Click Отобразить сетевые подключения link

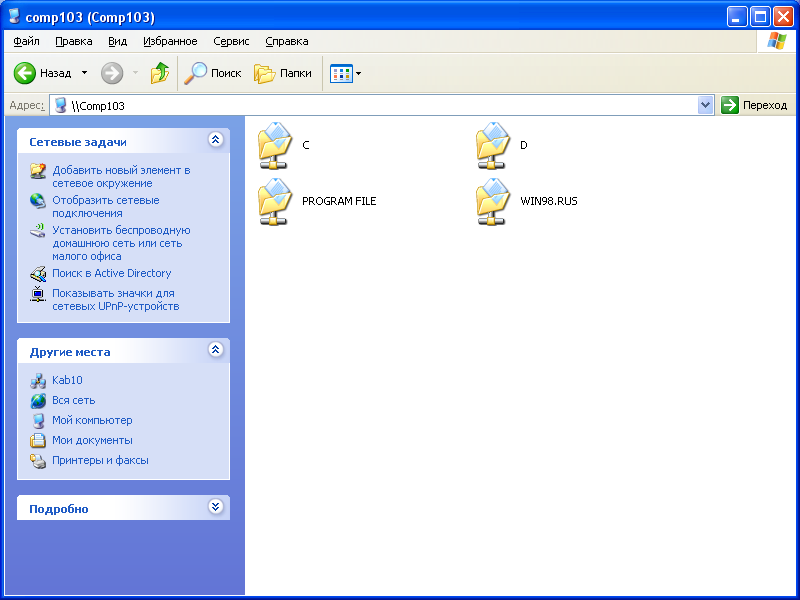tap(106, 207)
